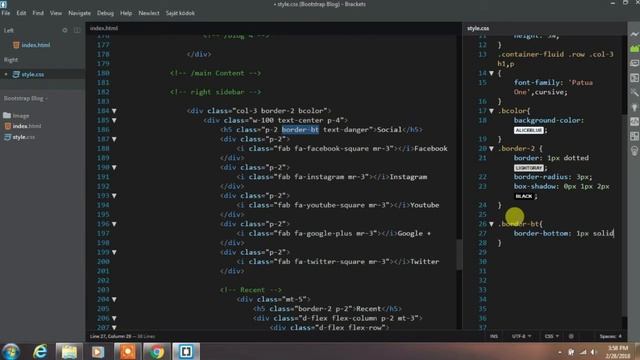Collapse .border-bt rule fold at line 26

[491, 224]
